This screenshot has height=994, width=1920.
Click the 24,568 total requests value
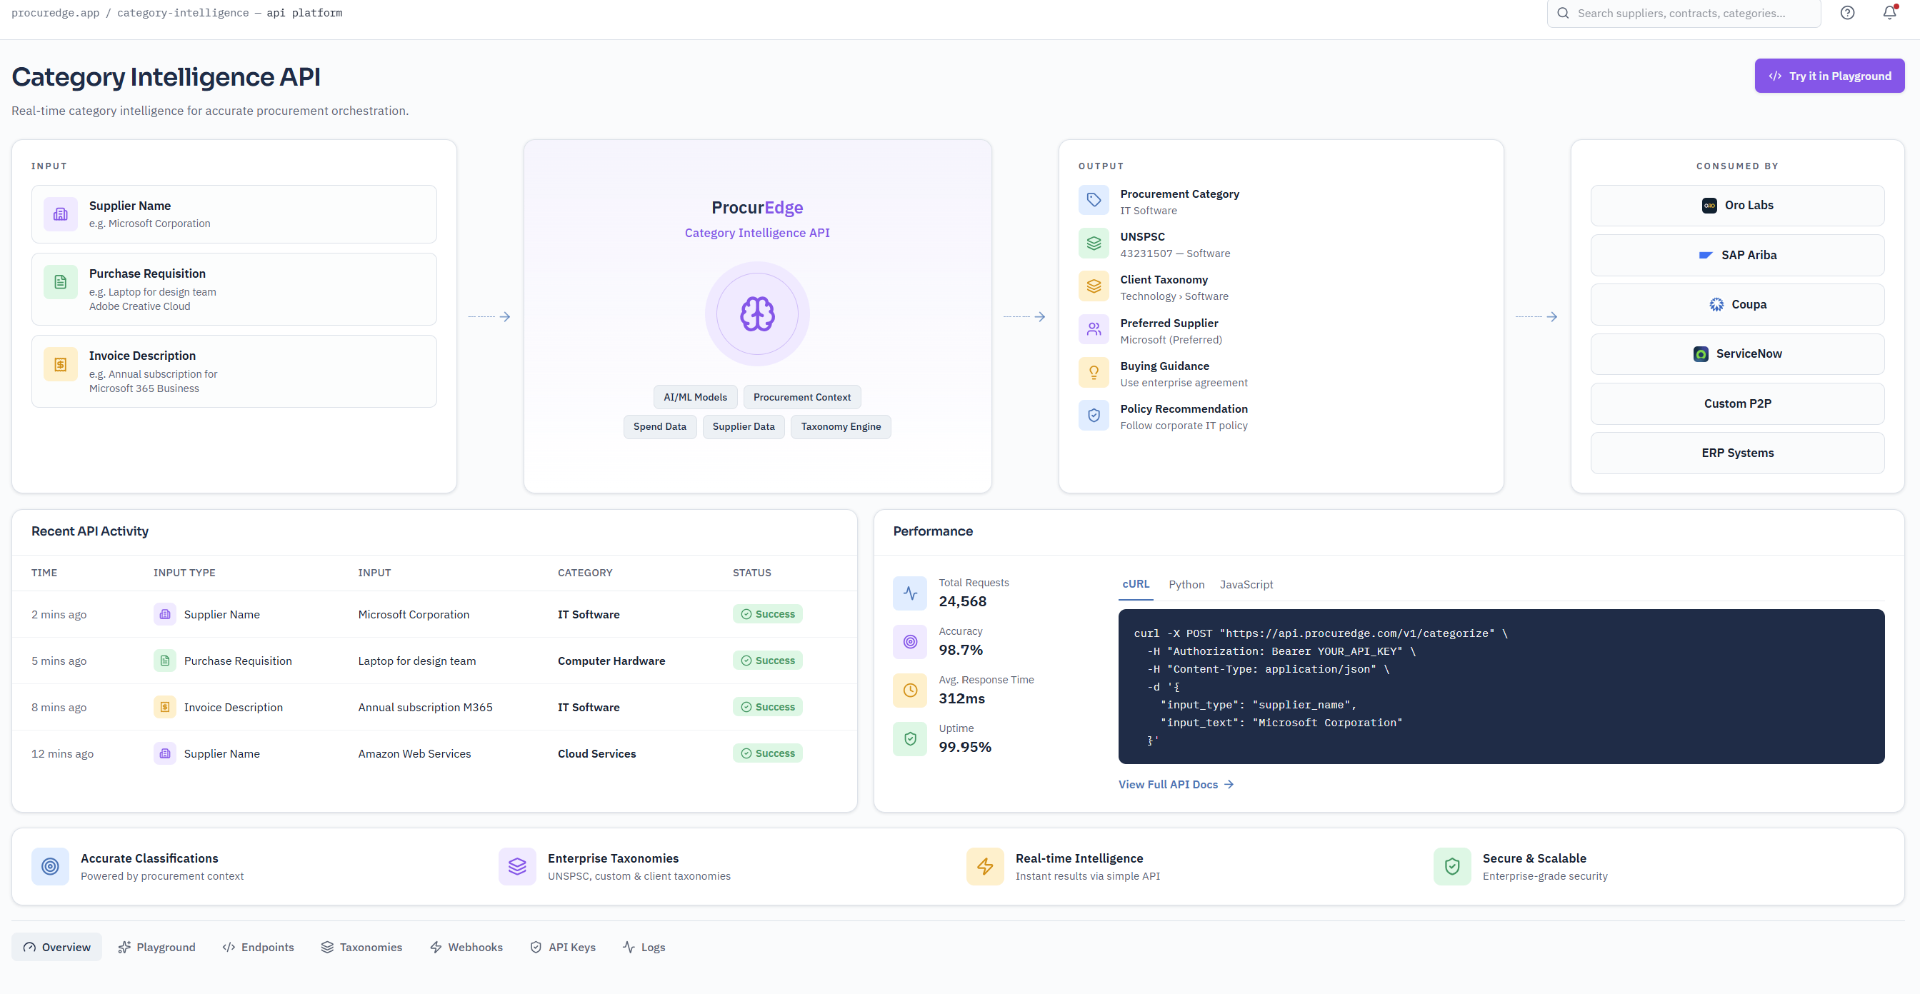point(962,602)
